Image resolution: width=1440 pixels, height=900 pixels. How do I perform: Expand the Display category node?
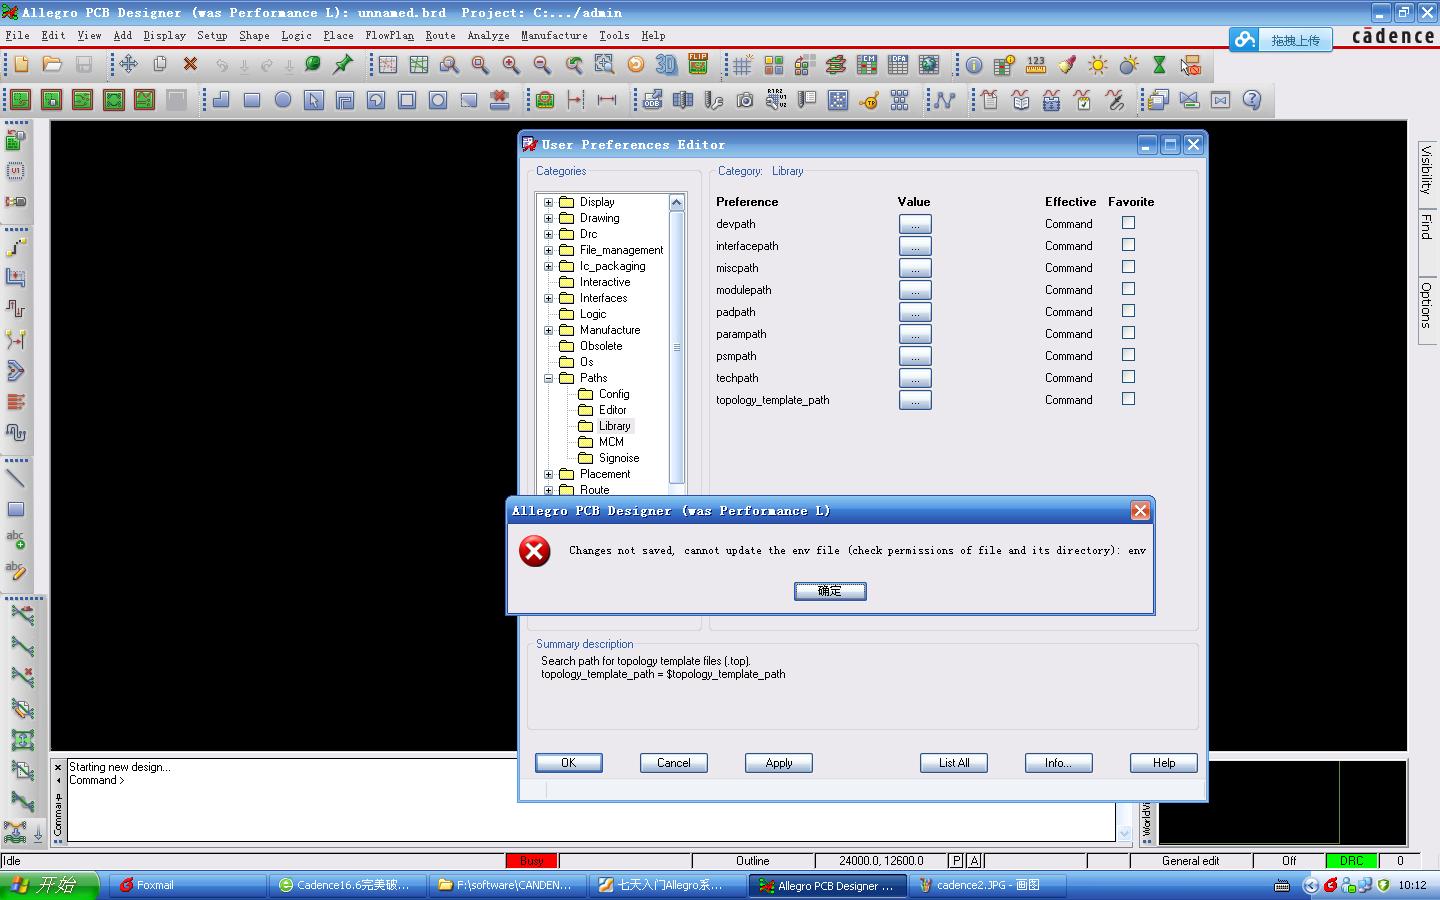(x=548, y=202)
